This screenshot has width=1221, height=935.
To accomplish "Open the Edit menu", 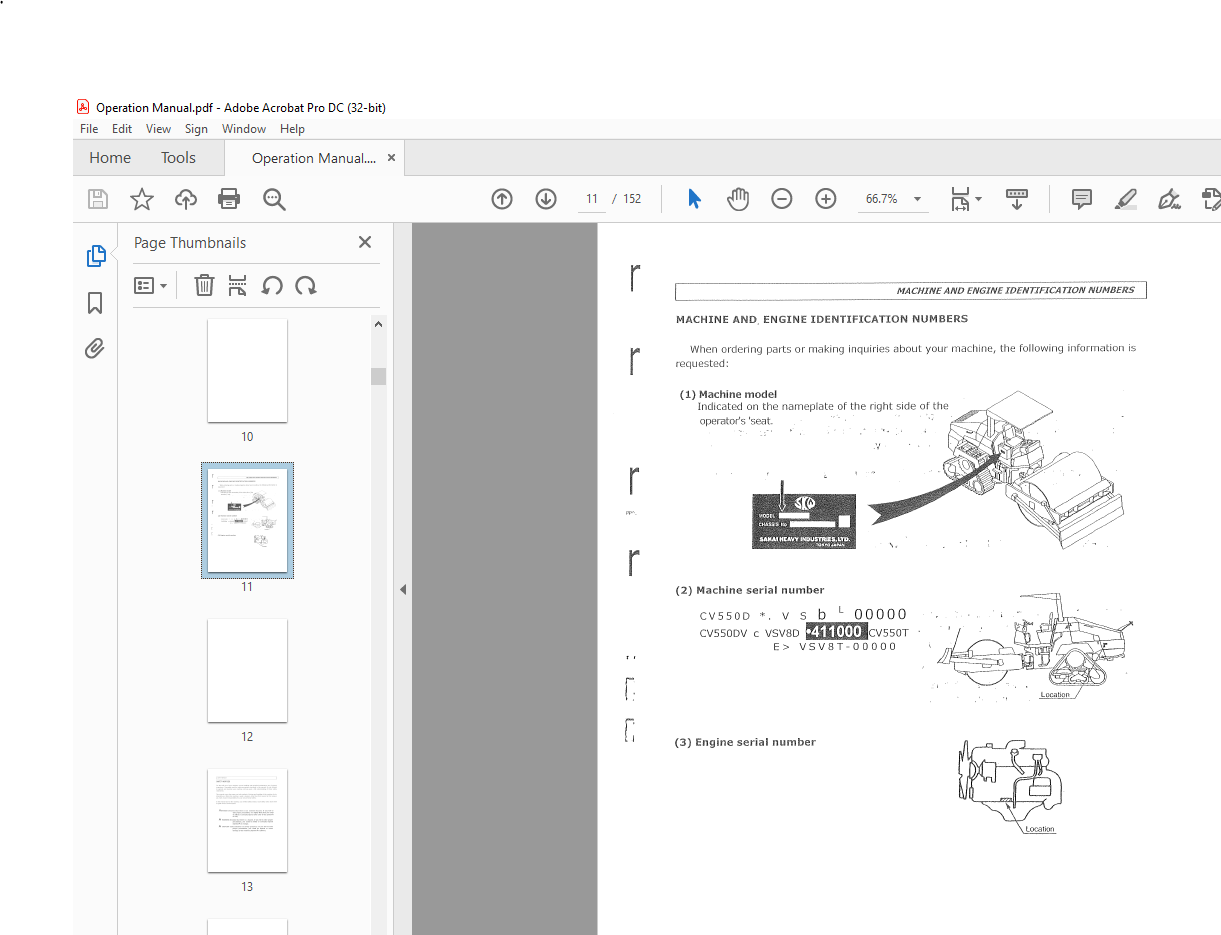I will pos(122,129).
